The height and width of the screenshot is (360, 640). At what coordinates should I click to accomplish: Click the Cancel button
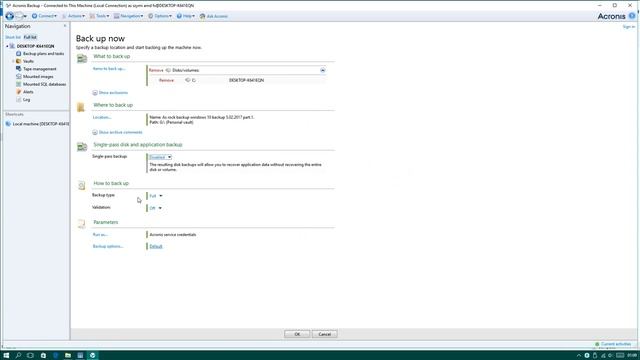[324, 334]
